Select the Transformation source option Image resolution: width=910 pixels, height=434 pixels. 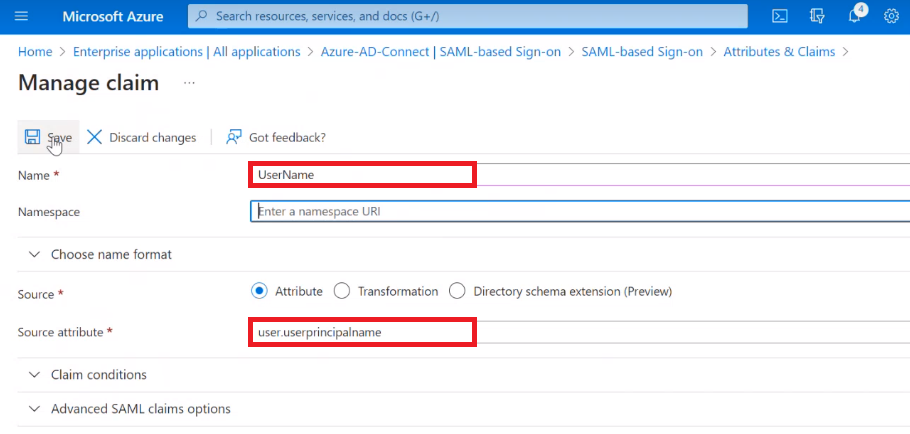point(342,291)
